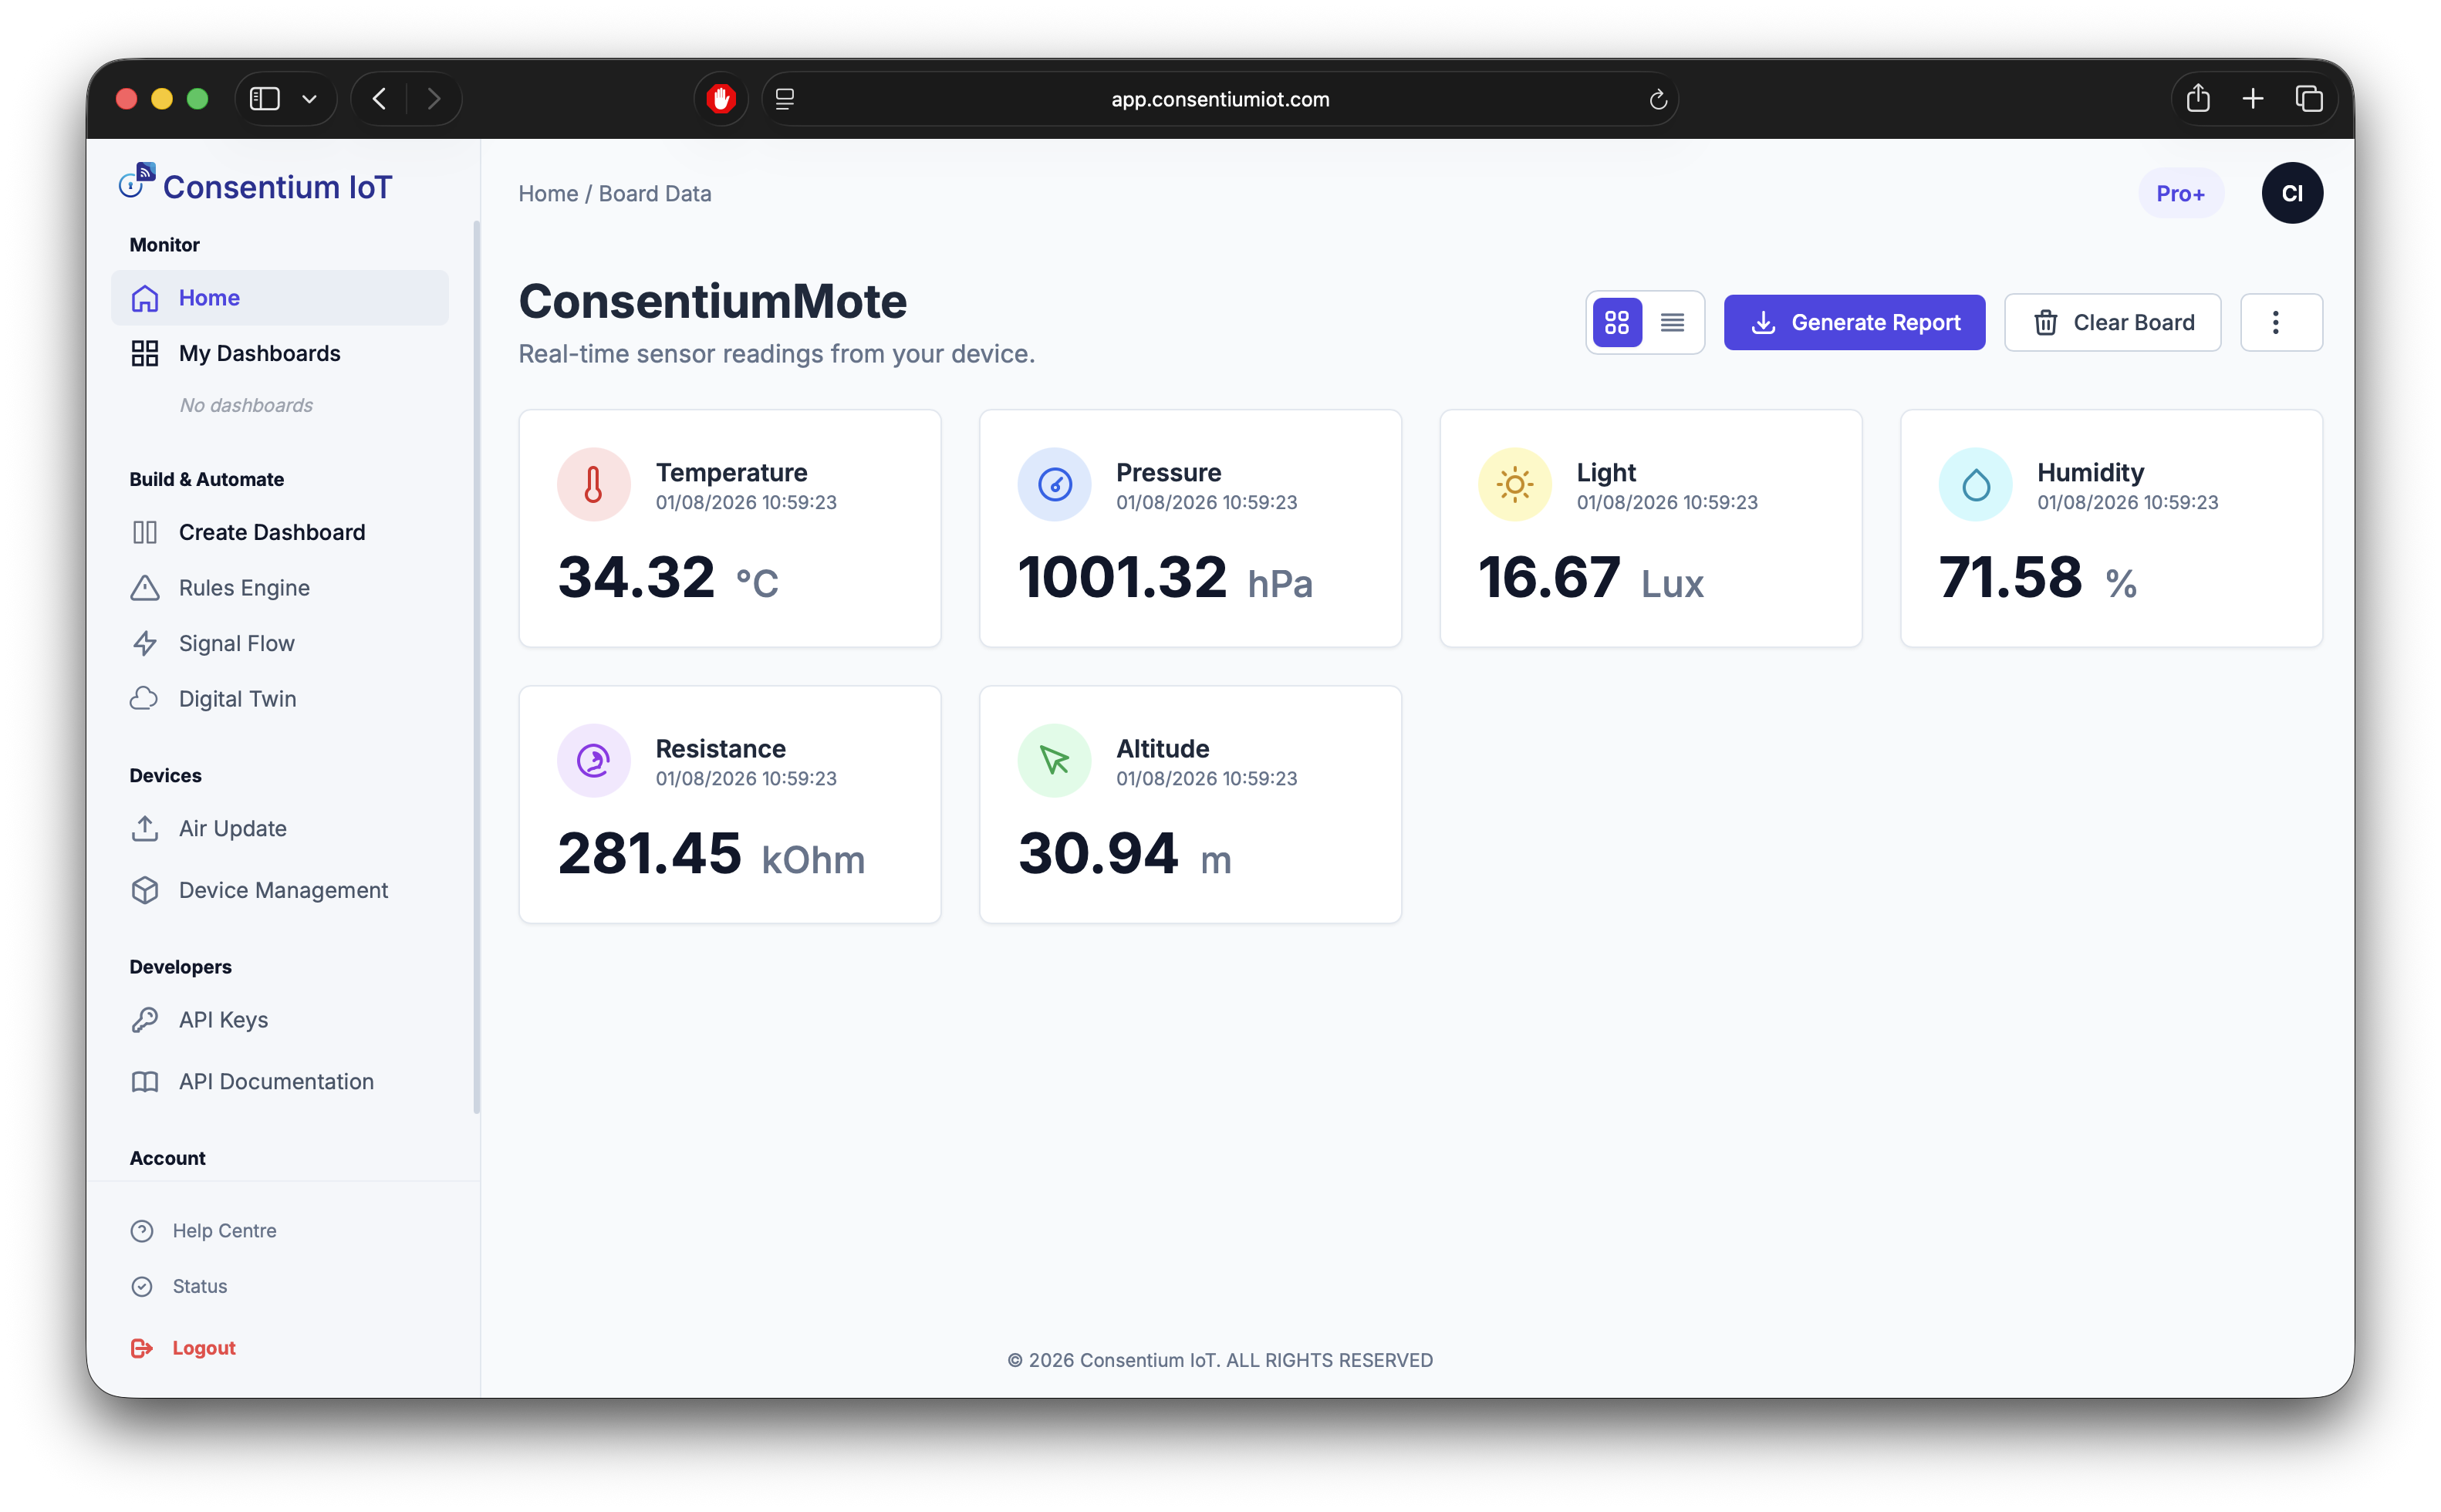The image size is (2441, 1512).
Task: Go back with browser back arrow
Action: coord(379,98)
